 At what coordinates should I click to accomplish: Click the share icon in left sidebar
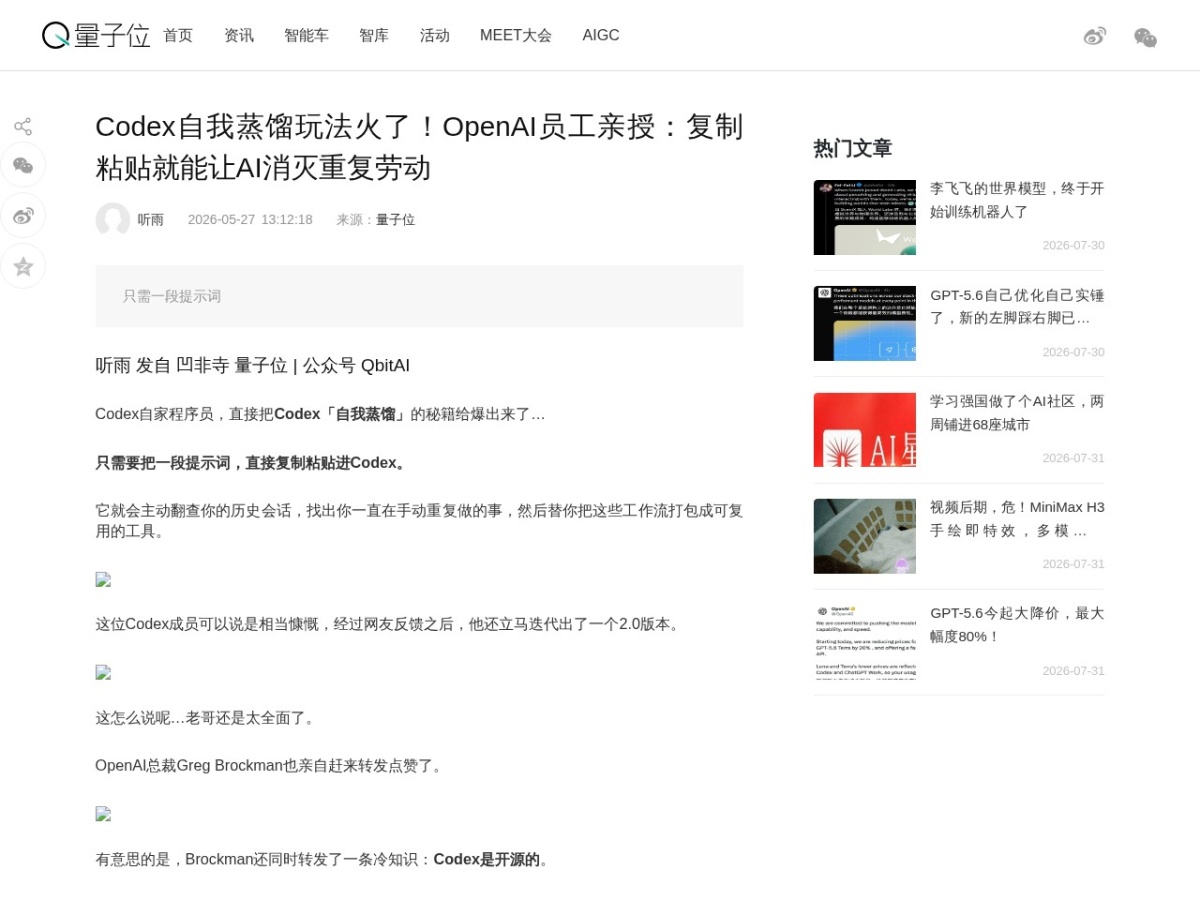coord(23,126)
